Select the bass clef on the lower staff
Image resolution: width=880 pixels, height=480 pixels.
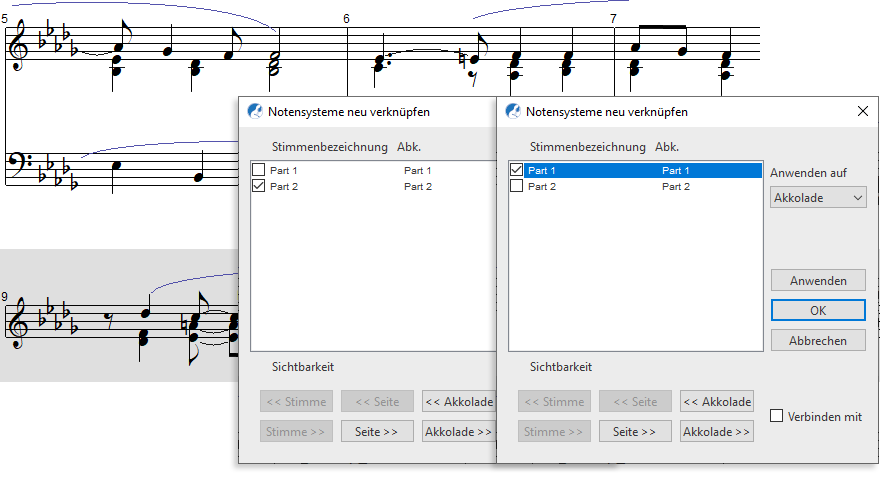tap(19, 165)
